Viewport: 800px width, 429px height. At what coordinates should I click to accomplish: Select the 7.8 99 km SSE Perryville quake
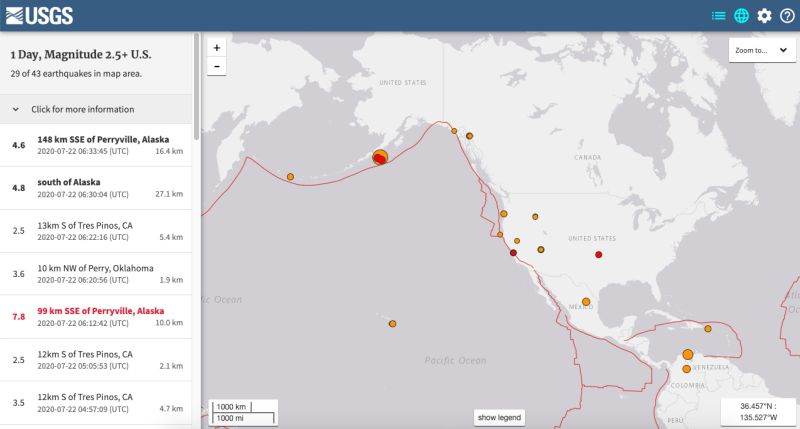pyautogui.click(x=96, y=316)
